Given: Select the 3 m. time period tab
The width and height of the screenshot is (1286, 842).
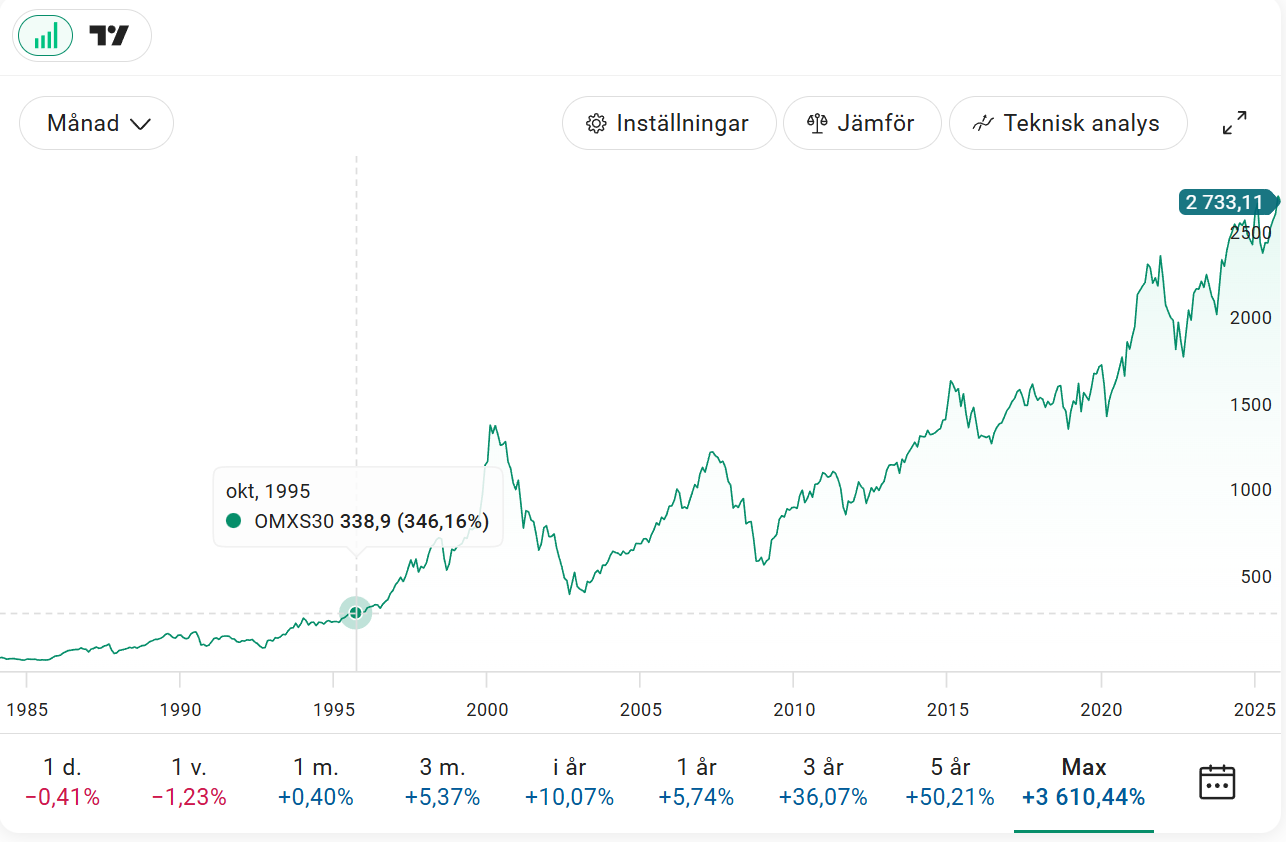Looking at the screenshot, I should 442,782.
